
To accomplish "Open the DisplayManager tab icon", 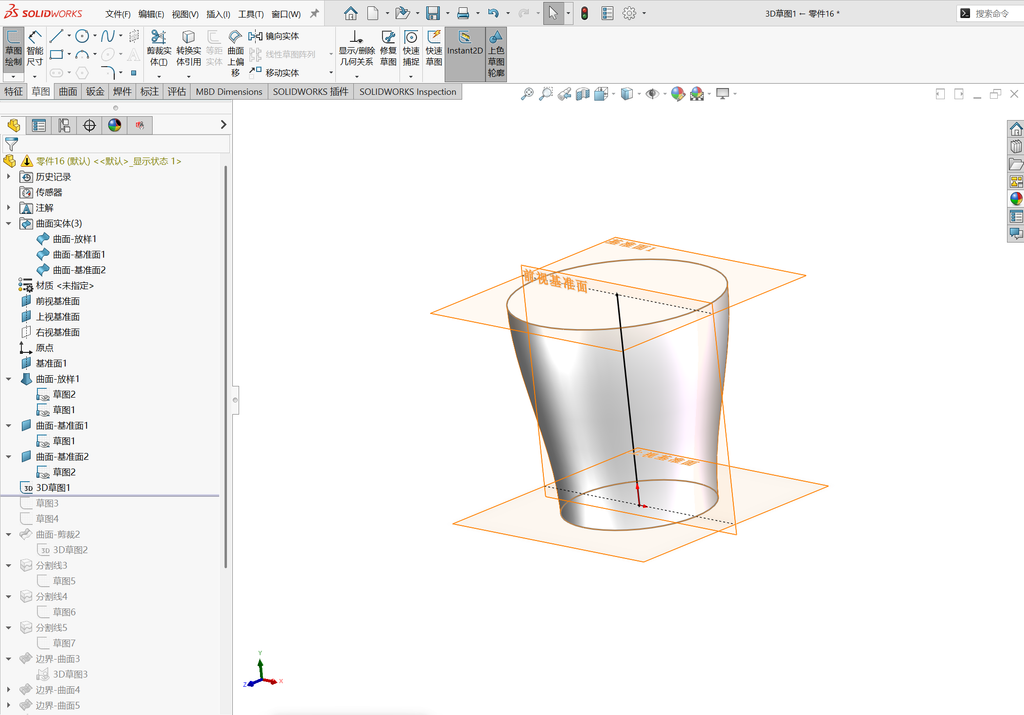I will pyautogui.click(x=115, y=125).
